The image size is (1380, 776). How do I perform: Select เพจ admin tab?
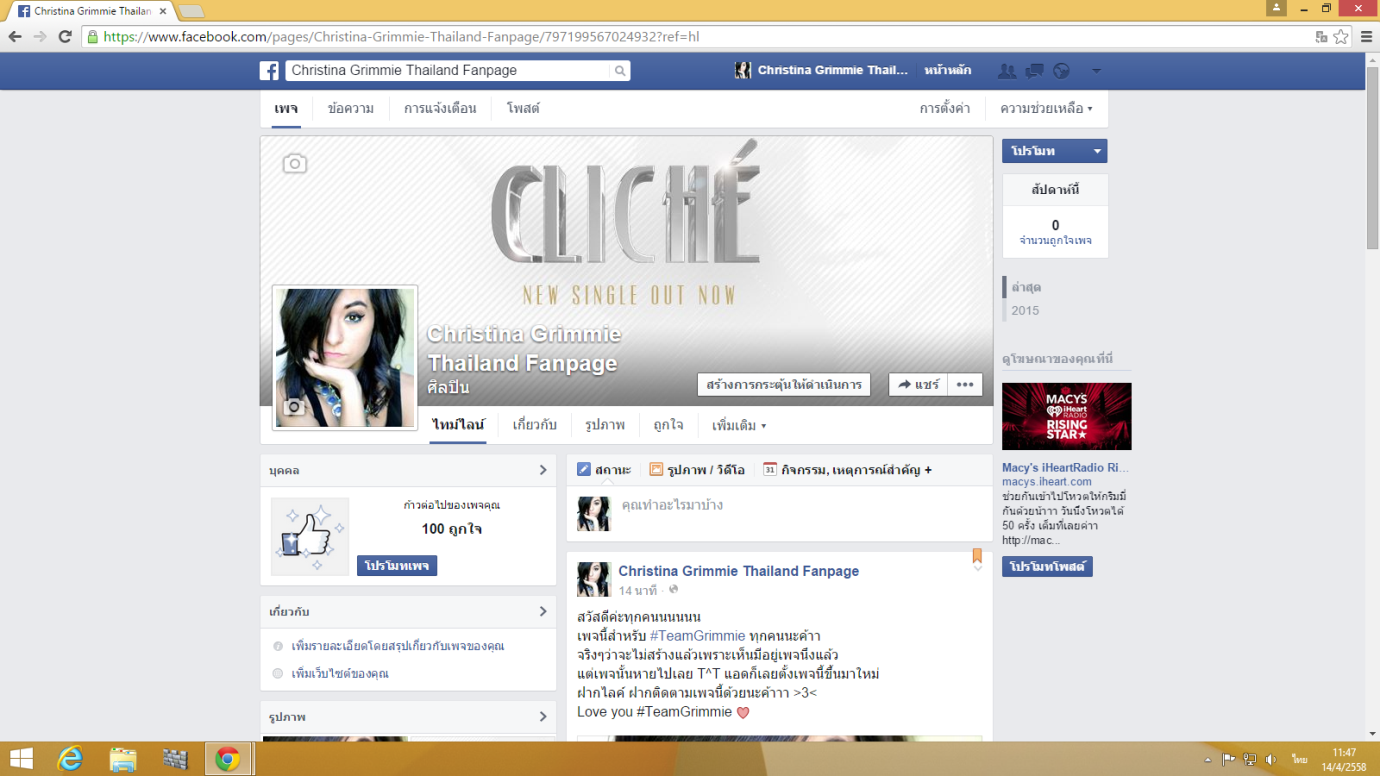(x=286, y=108)
